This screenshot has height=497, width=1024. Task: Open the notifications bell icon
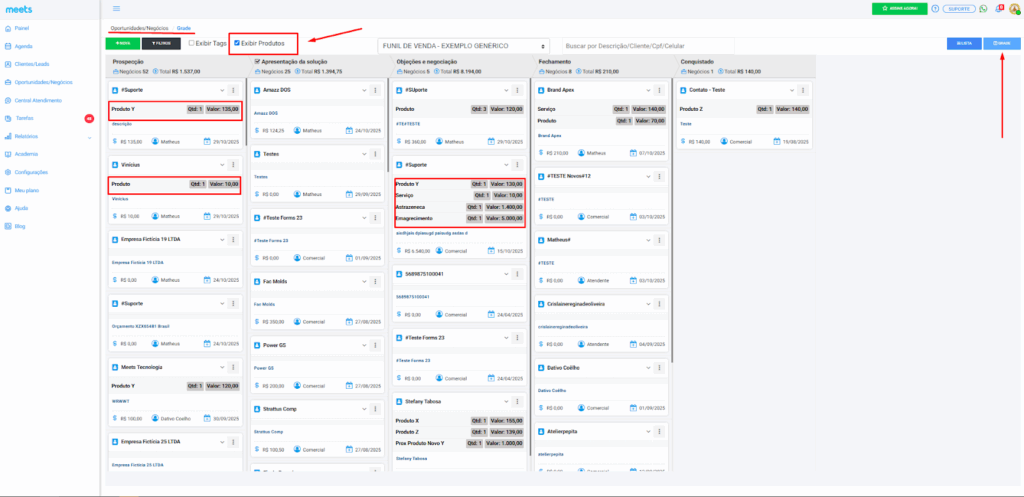[999, 8]
